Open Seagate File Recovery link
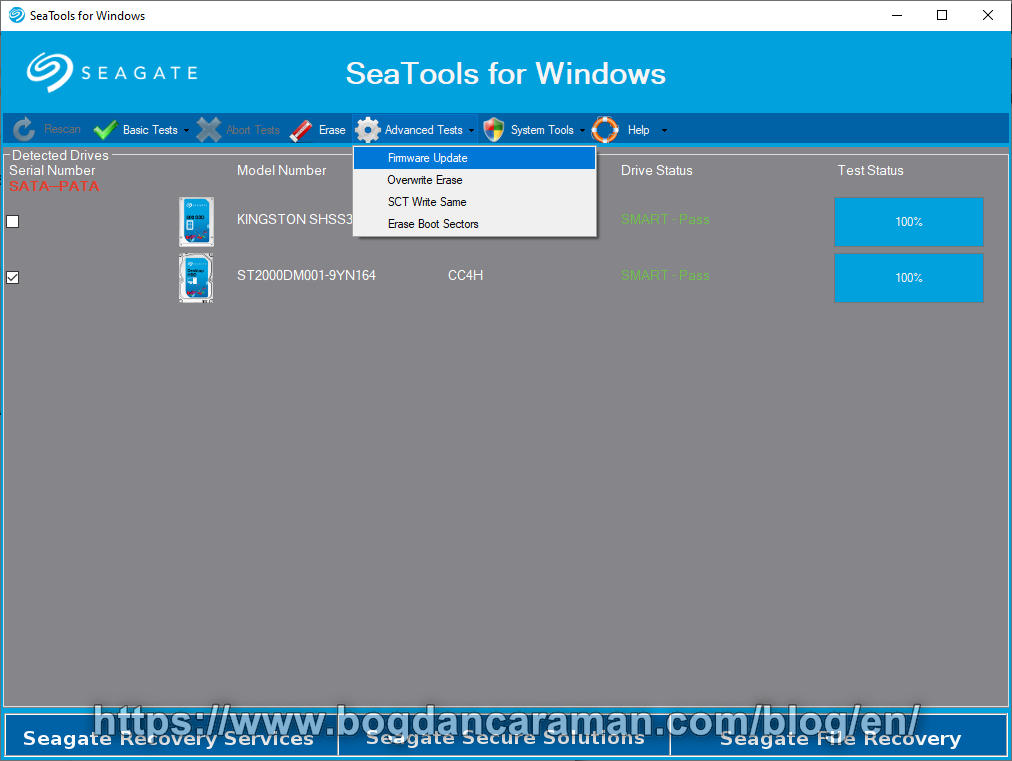1012x761 pixels. [839, 735]
